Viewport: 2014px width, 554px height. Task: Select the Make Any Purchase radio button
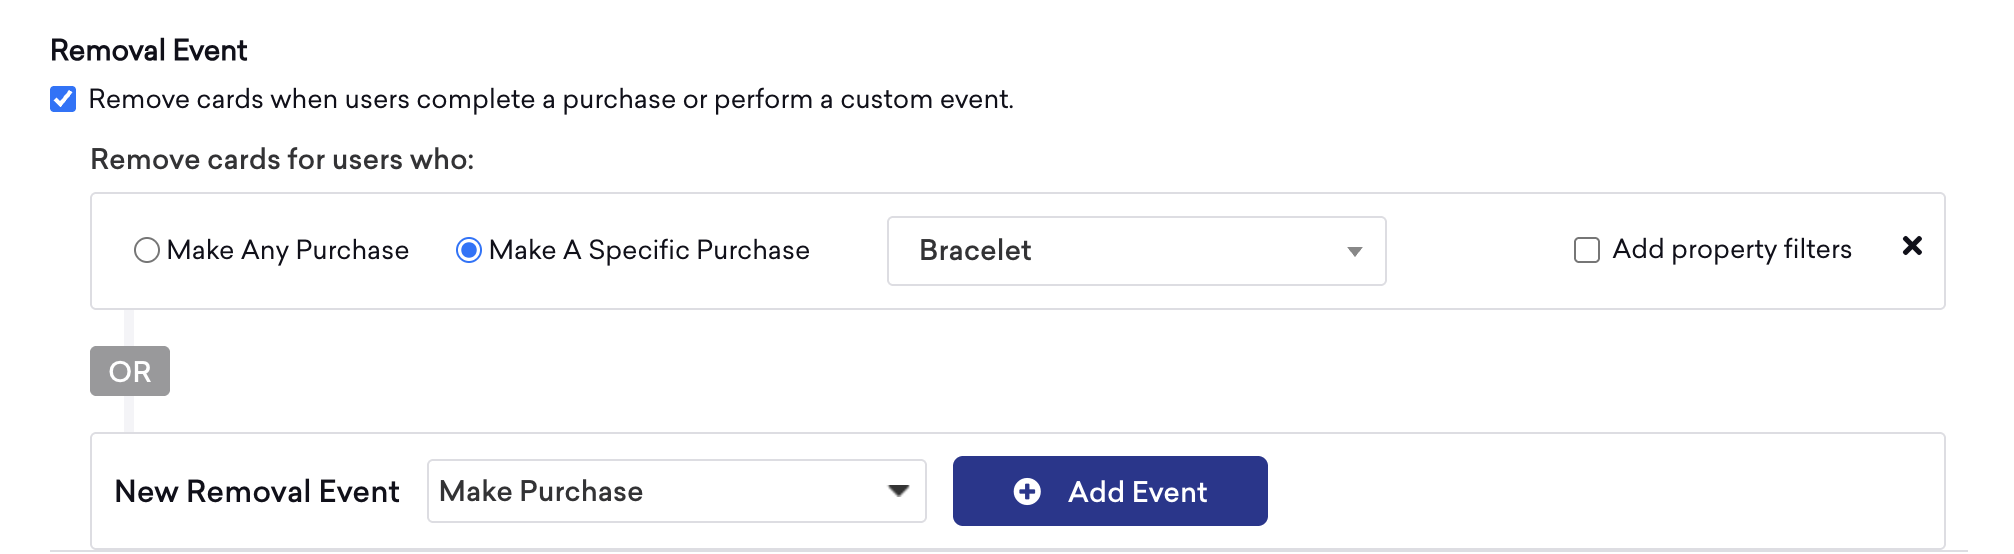(x=147, y=250)
